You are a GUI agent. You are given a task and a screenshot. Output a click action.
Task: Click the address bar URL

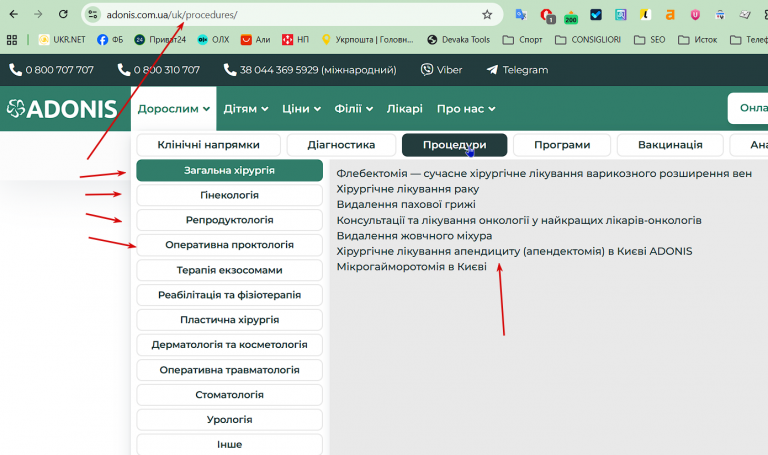[x=172, y=15]
